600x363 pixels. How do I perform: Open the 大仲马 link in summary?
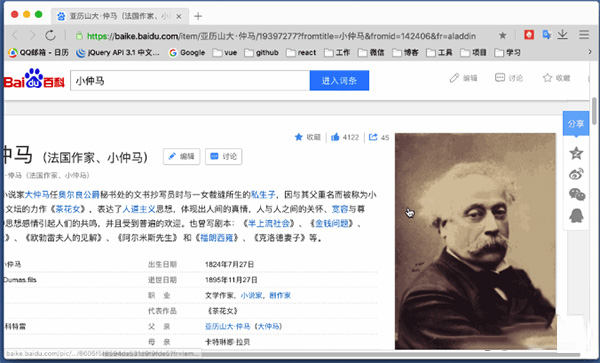(x=37, y=195)
